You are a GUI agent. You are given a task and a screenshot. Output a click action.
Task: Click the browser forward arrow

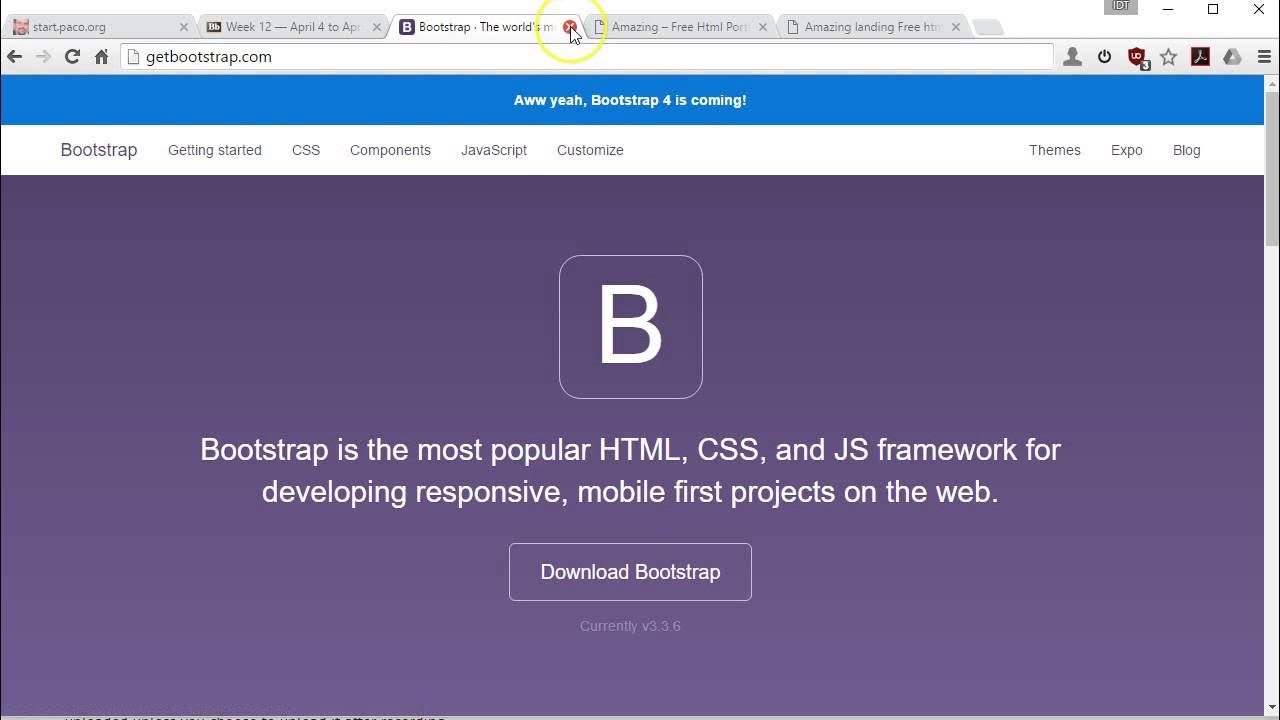(x=43, y=57)
